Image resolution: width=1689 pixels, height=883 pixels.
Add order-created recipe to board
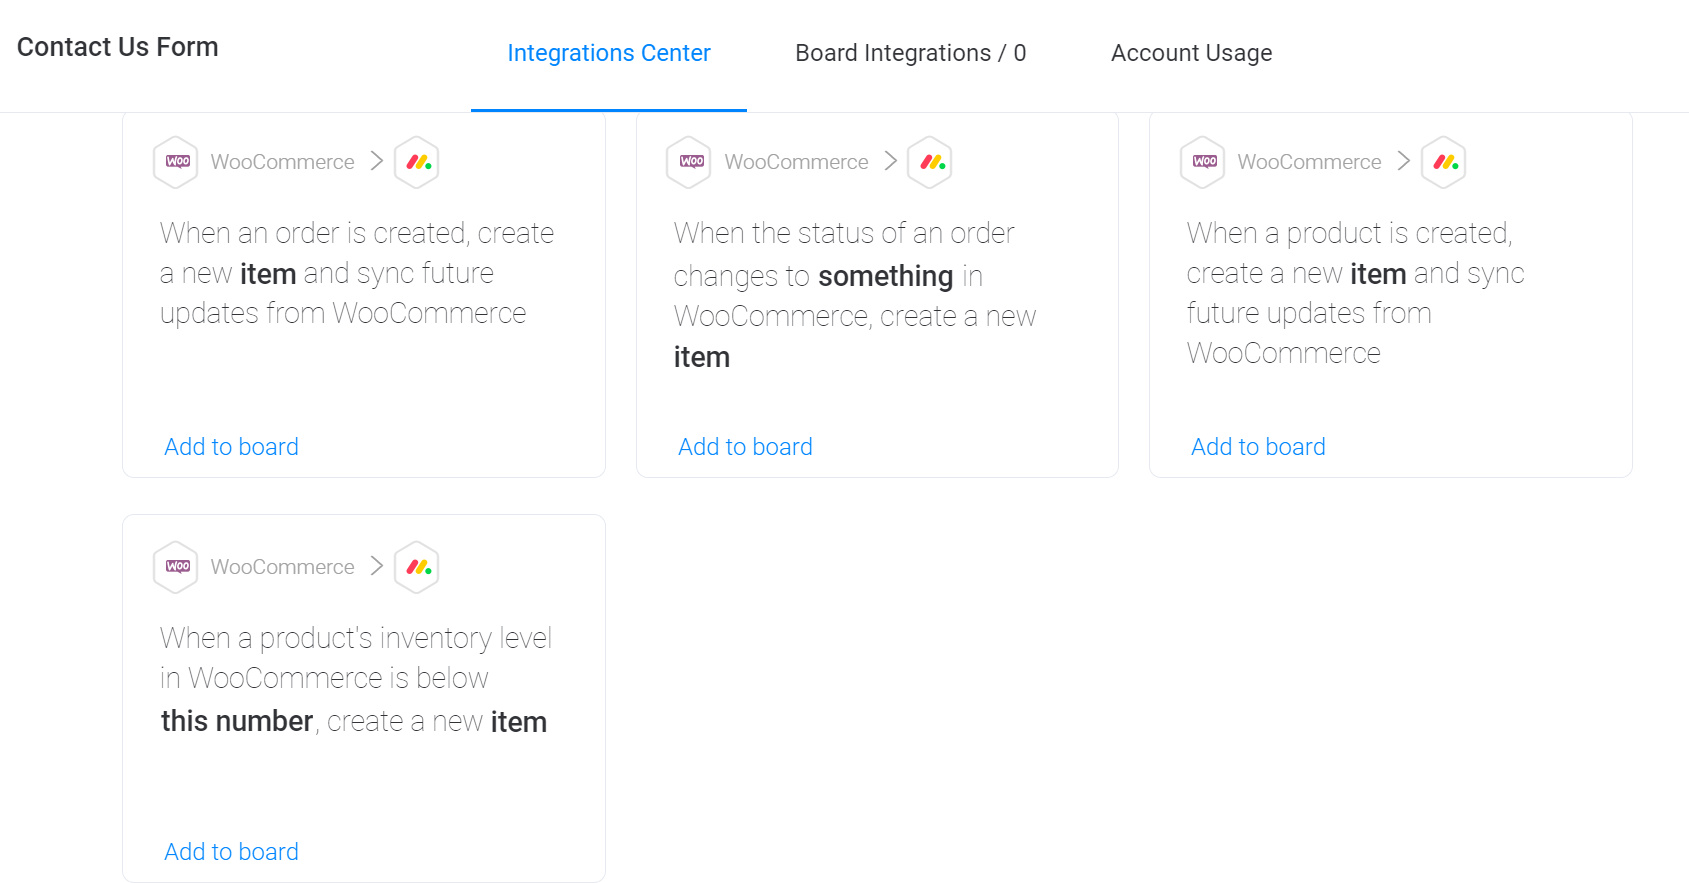click(x=231, y=447)
